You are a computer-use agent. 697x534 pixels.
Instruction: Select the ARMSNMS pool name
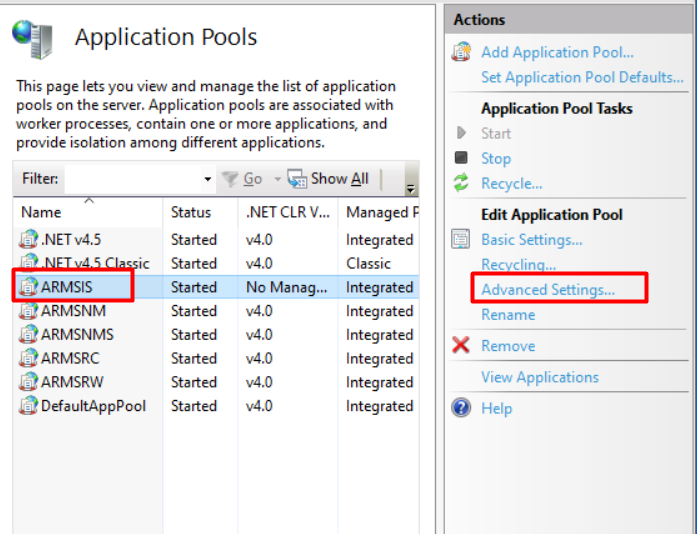(77, 334)
